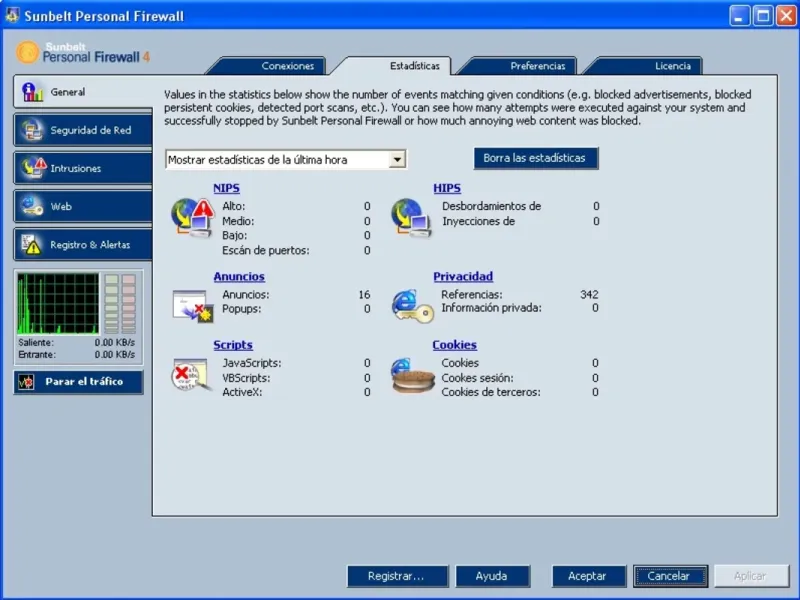Click the NIPS 'Alto:' label
This screenshot has width=800, height=600.
click(x=234, y=206)
